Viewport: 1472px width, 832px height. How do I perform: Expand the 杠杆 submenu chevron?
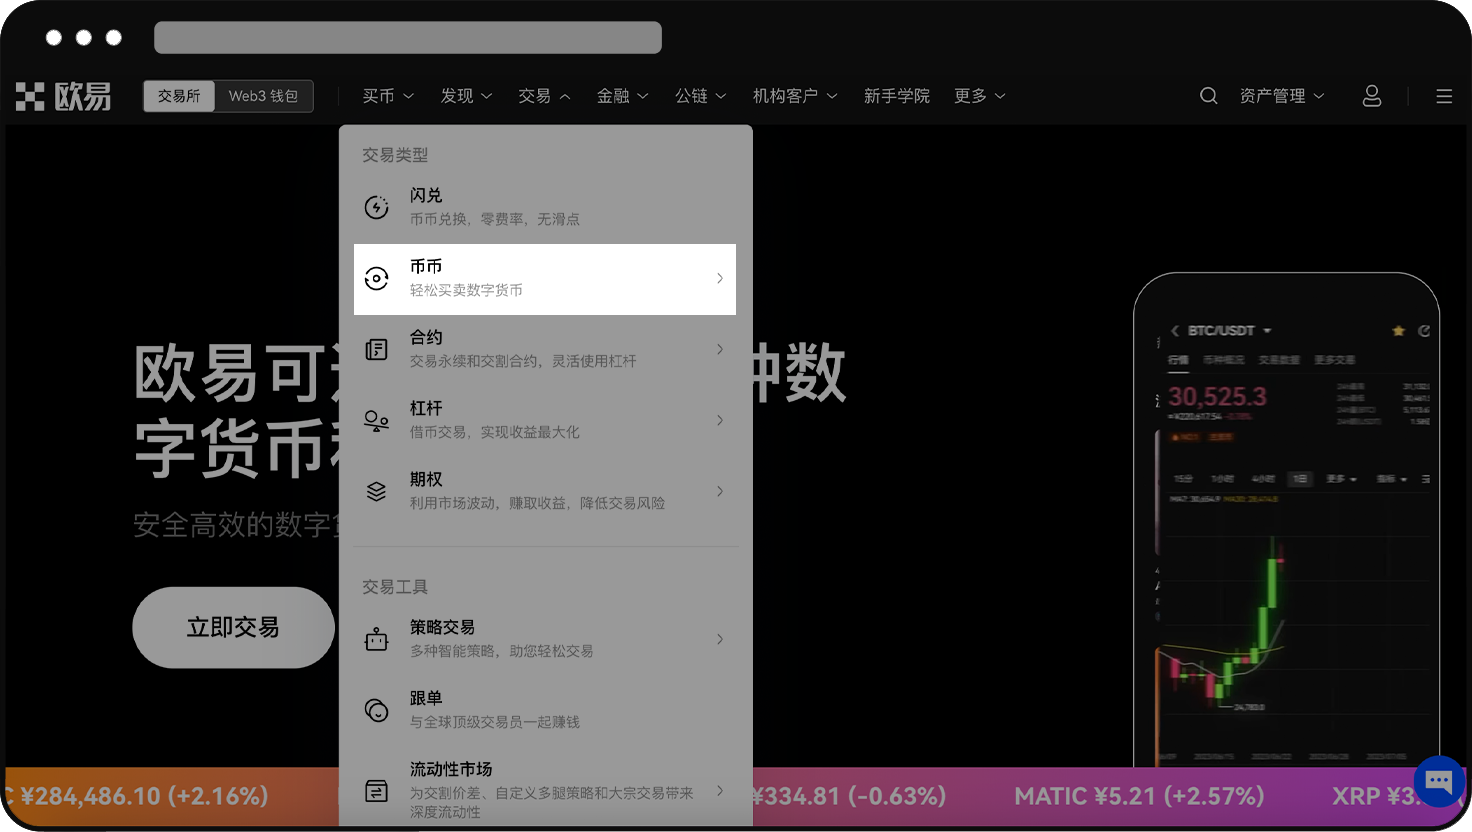pos(720,420)
